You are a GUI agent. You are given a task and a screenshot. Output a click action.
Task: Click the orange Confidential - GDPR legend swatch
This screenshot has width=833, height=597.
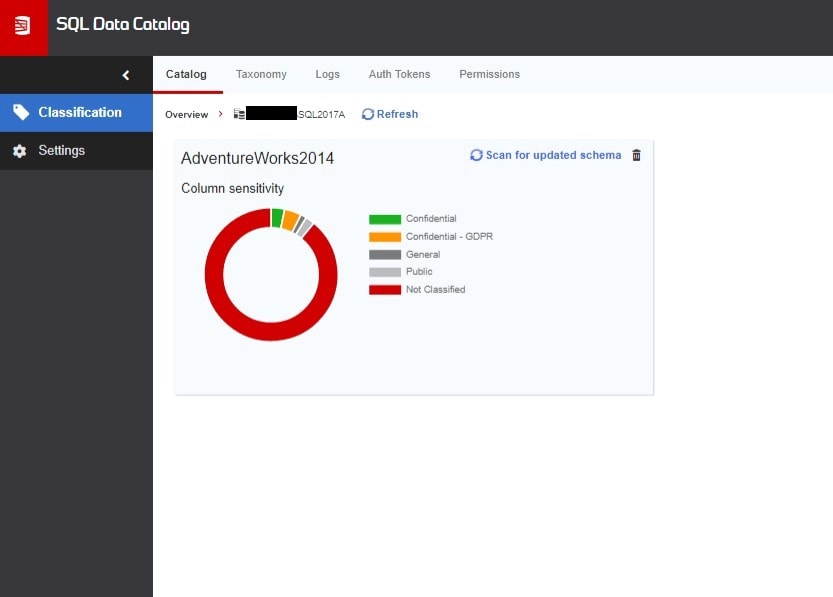(x=385, y=237)
